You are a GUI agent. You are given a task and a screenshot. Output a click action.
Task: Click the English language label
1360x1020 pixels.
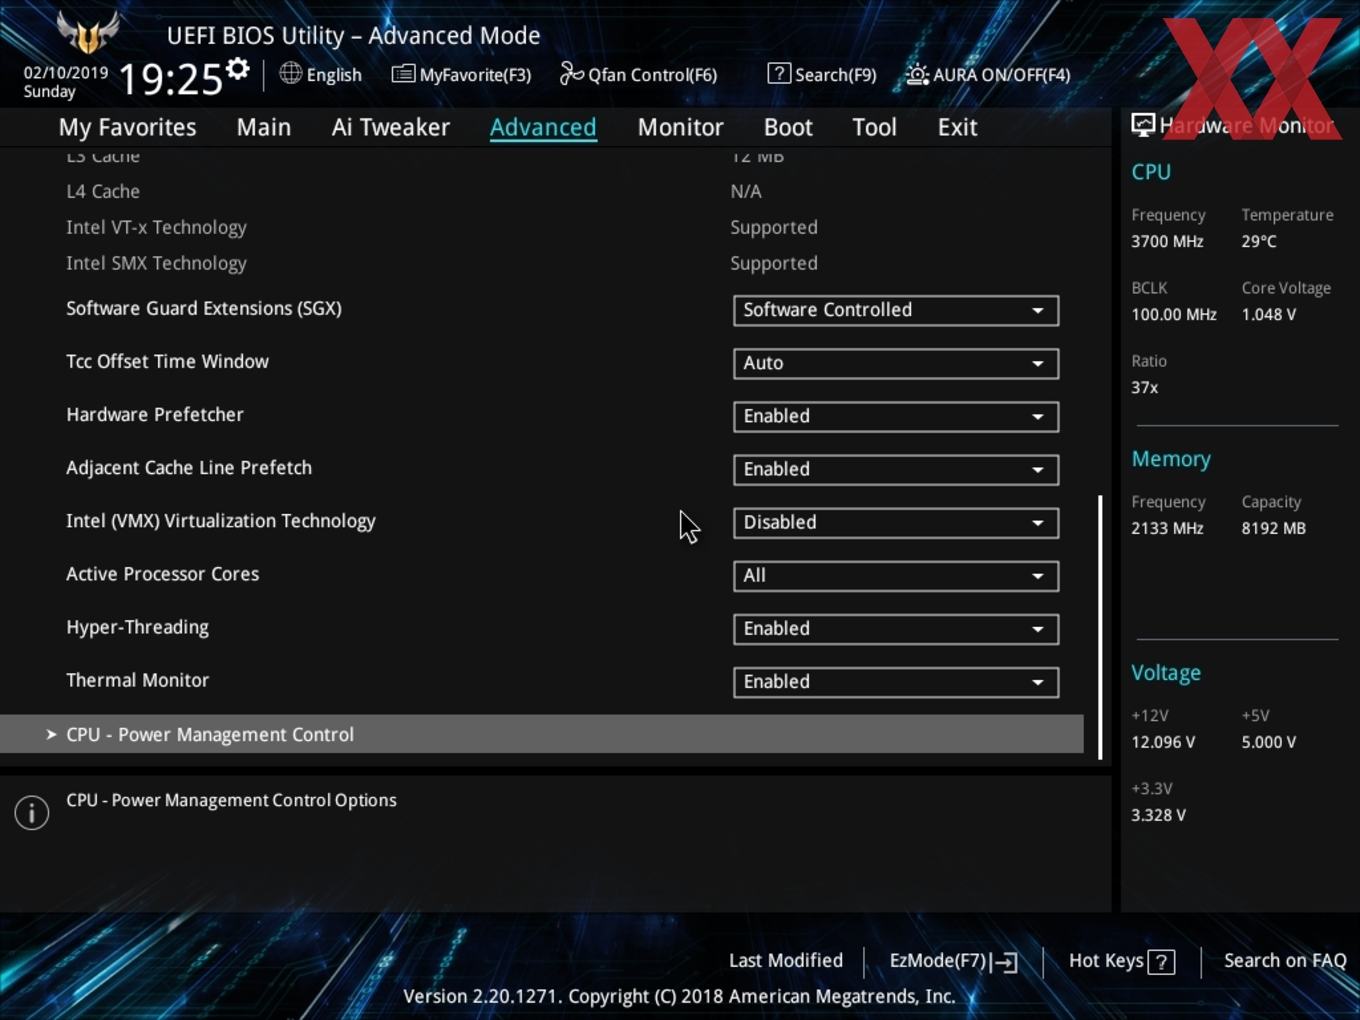(334, 75)
